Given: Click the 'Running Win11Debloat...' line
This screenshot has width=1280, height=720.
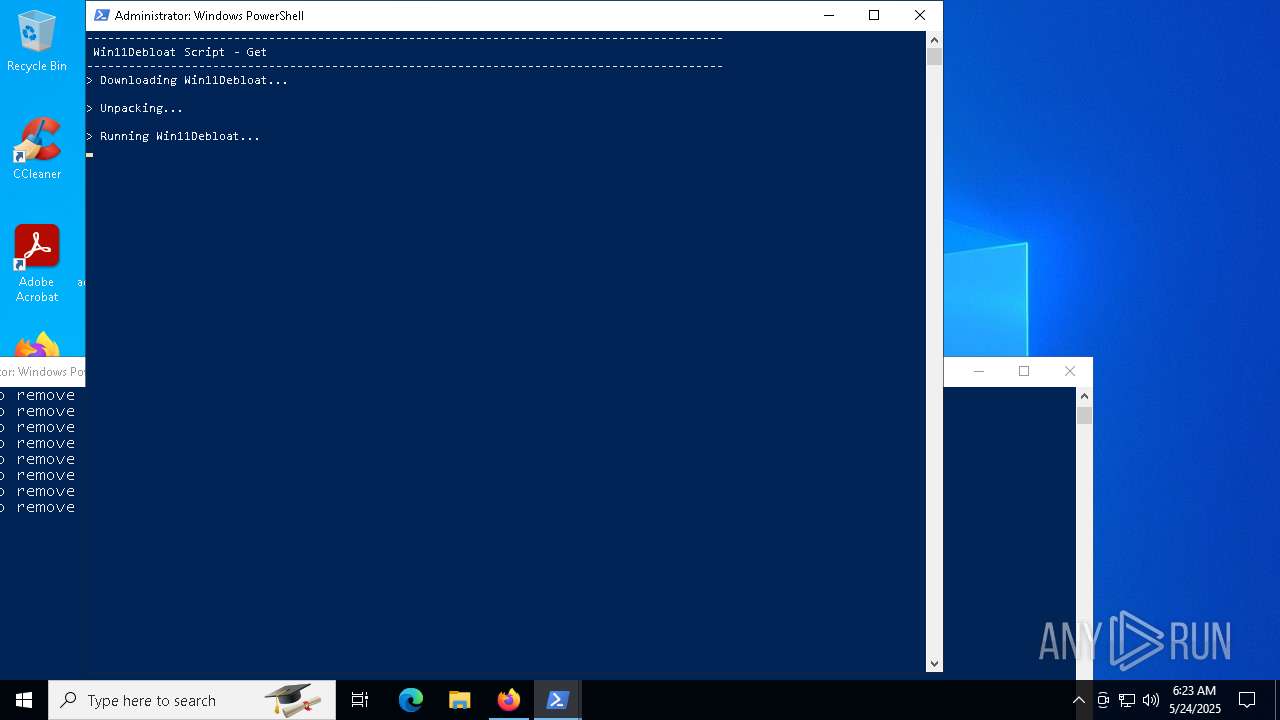Looking at the screenshot, I should point(173,136).
